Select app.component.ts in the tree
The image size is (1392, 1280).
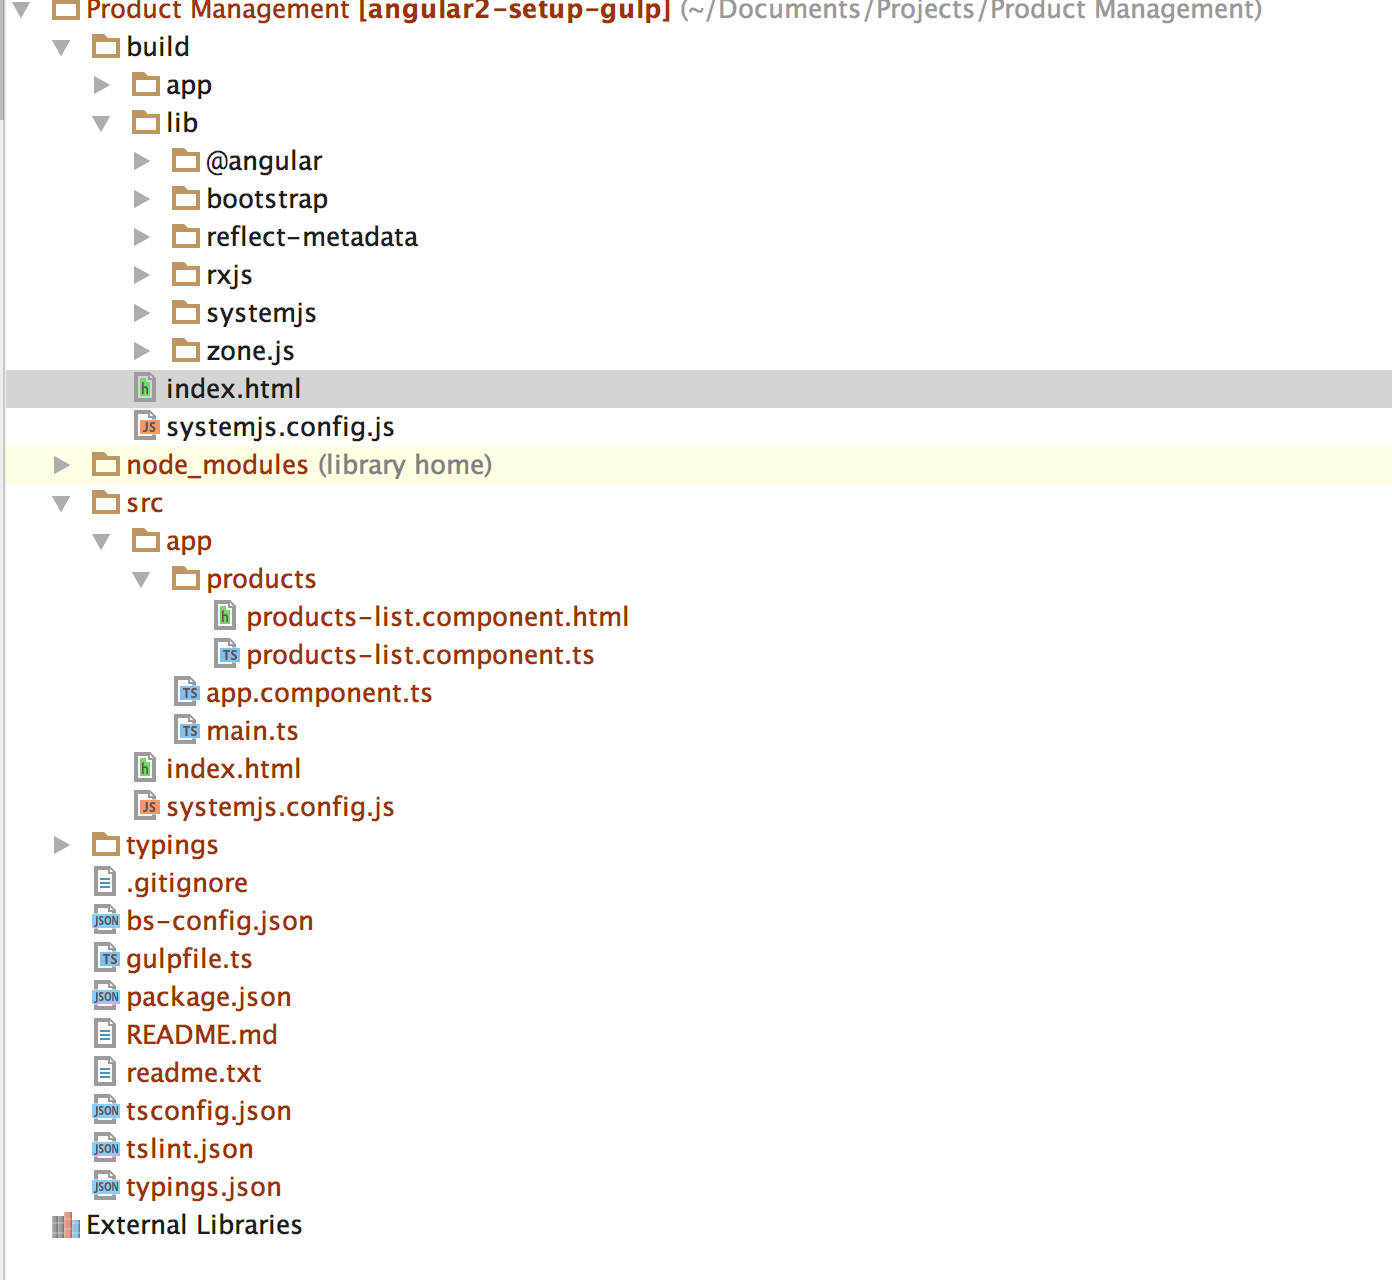(318, 693)
